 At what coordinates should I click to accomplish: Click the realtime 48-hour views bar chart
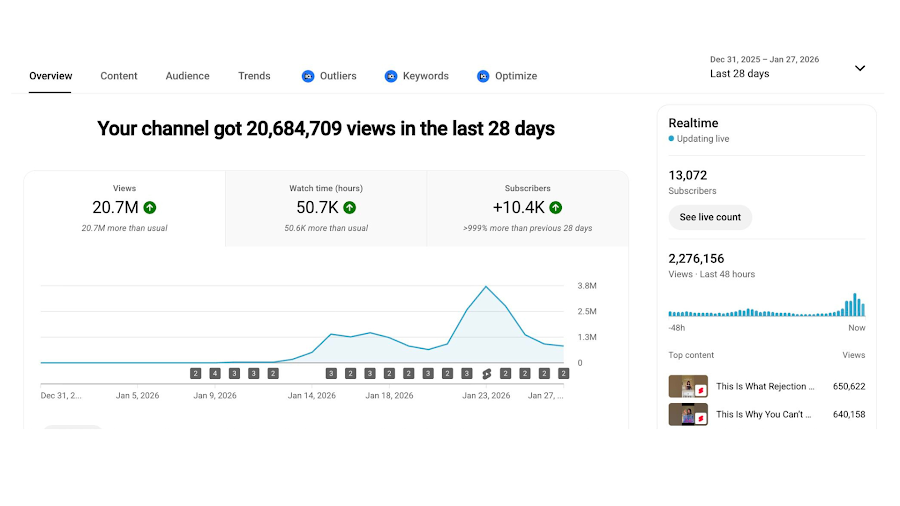tap(767, 305)
